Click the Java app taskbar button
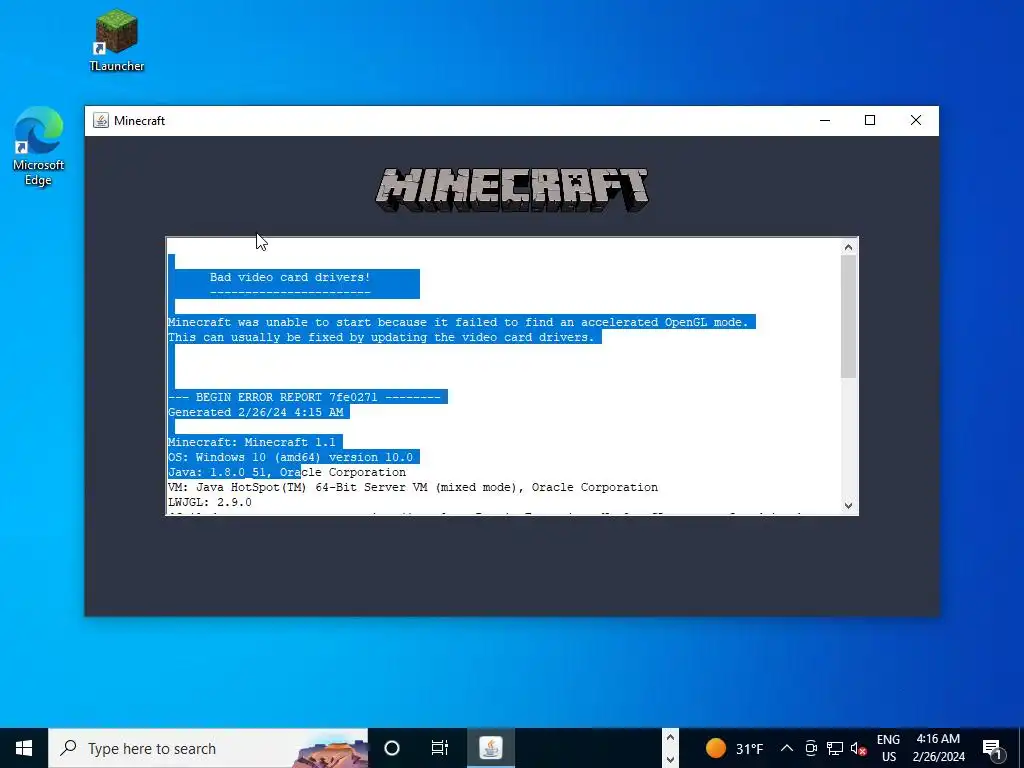 click(x=491, y=748)
